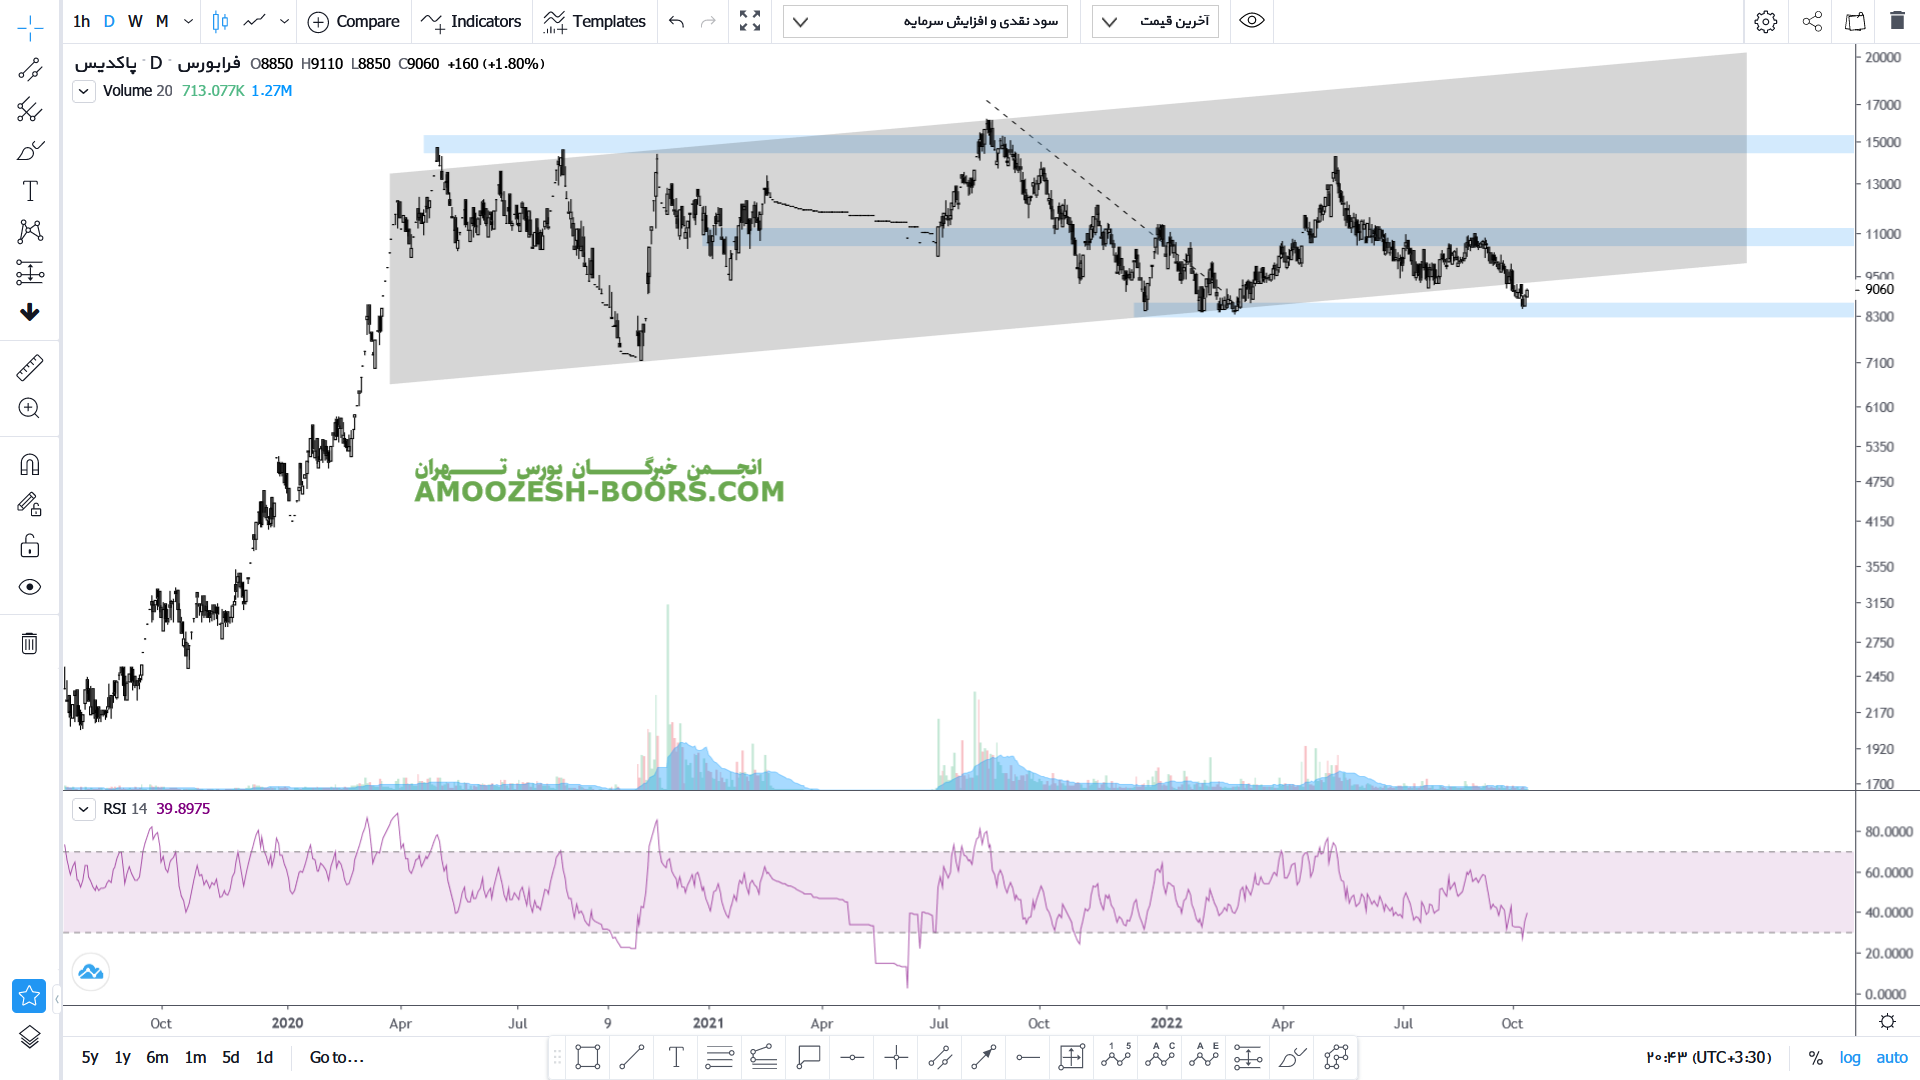Viewport: 1920px width, 1080px height.
Task: Select the ruler measure tool
Action: point(30,368)
